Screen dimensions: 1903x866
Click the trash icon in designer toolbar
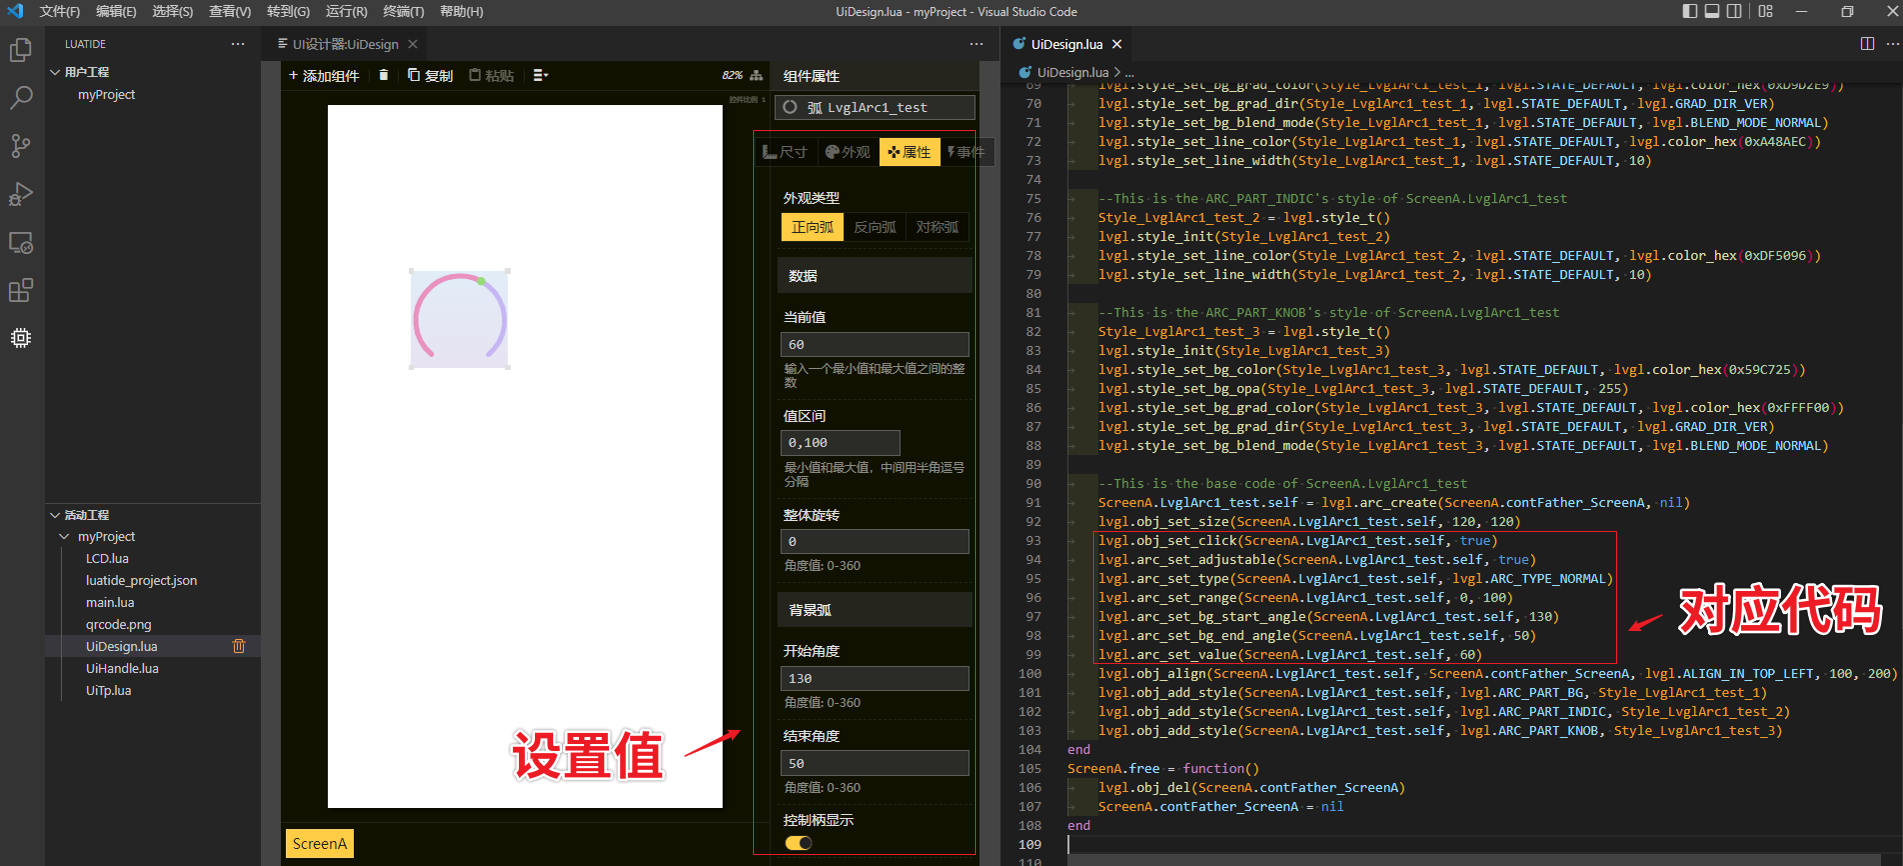pyautogui.click(x=383, y=75)
